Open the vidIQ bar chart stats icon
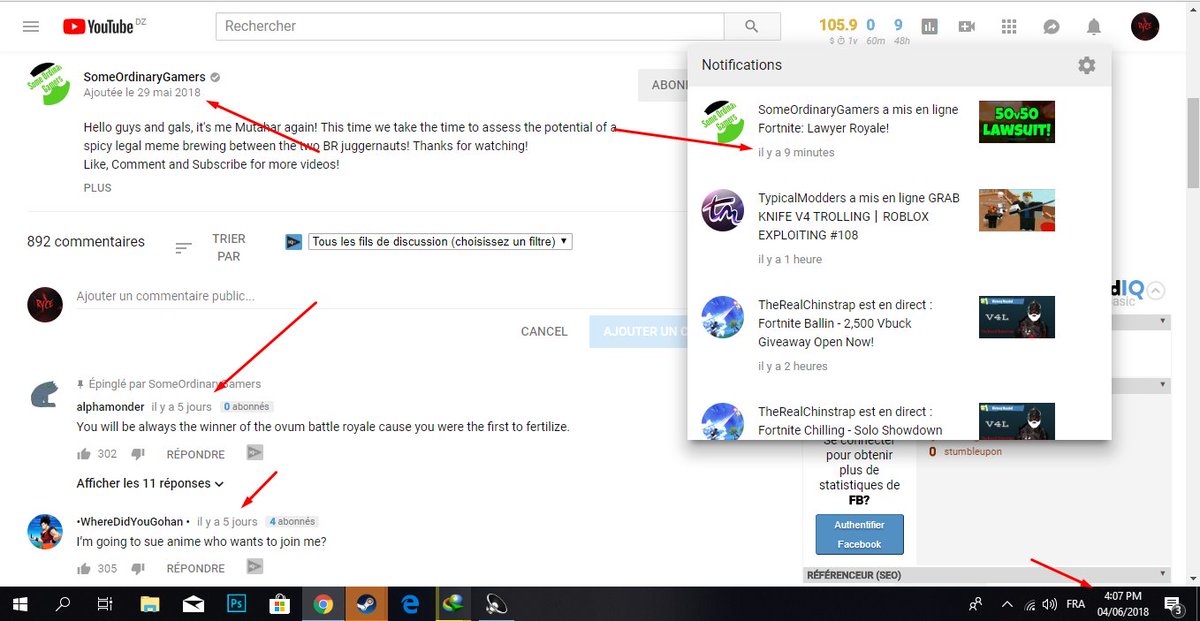The height and width of the screenshot is (621, 1200). [x=930, y=27]
